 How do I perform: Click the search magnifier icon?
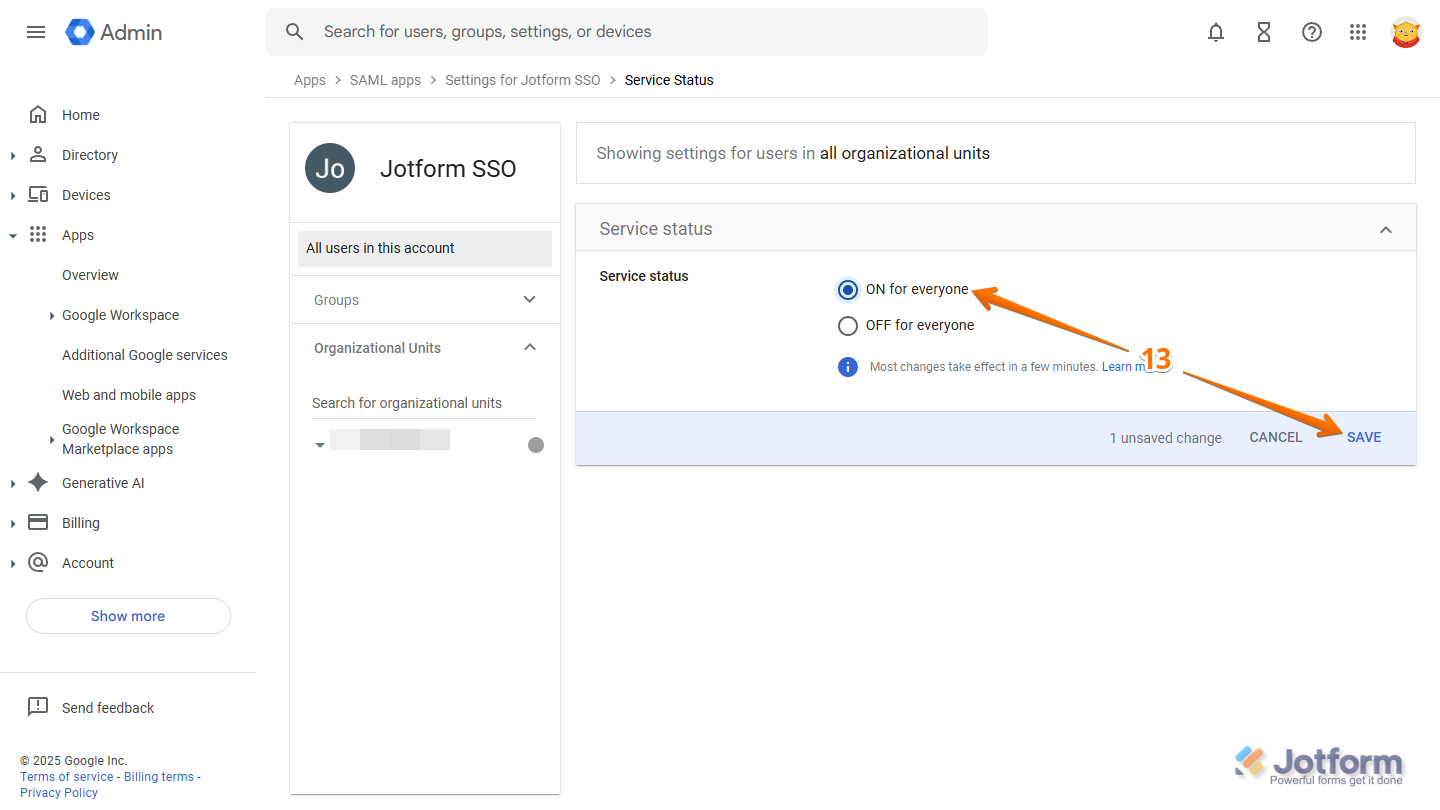(x=294, y=32)
